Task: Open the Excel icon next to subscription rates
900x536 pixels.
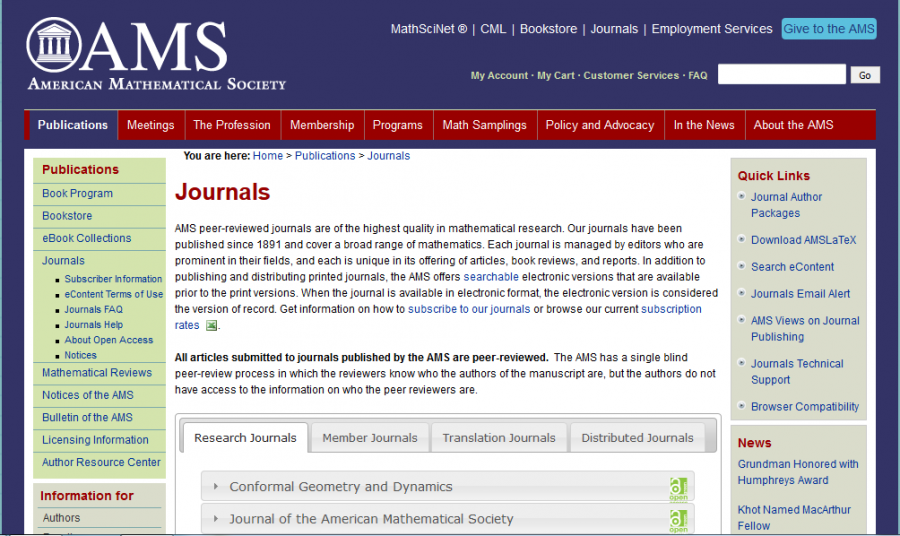Action: [x=211, y=325]
